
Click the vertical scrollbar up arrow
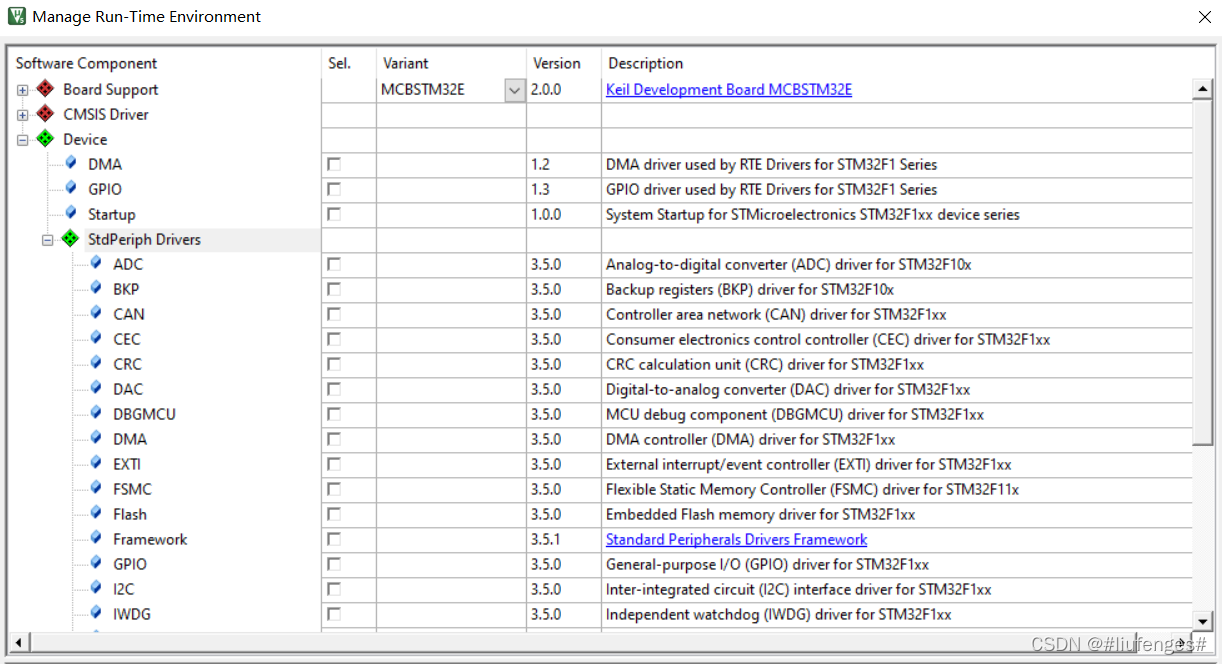[x=1203, y=90]
